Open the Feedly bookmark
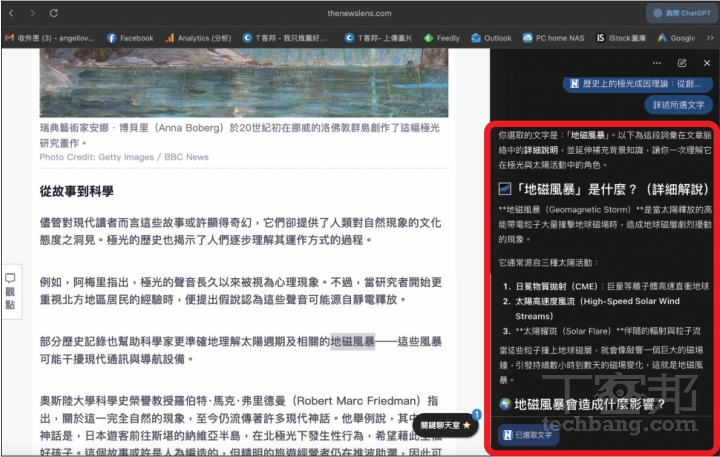The height and width of the screenshot is (457, 720). pyautogui.click(x=442, y=38)
